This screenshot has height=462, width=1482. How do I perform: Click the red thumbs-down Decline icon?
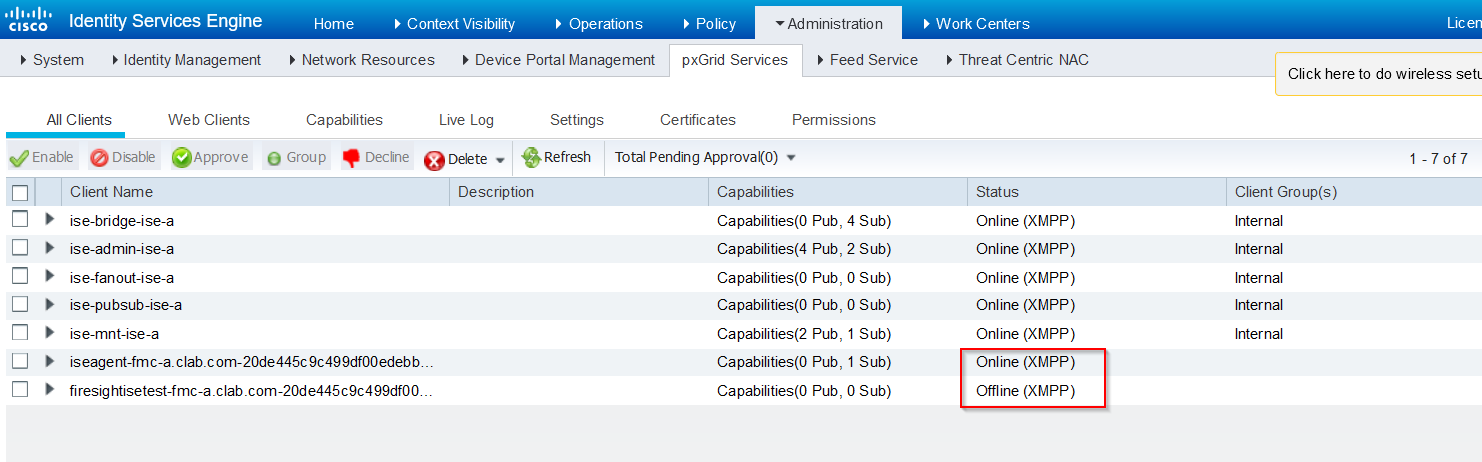(x=351, y=158)
